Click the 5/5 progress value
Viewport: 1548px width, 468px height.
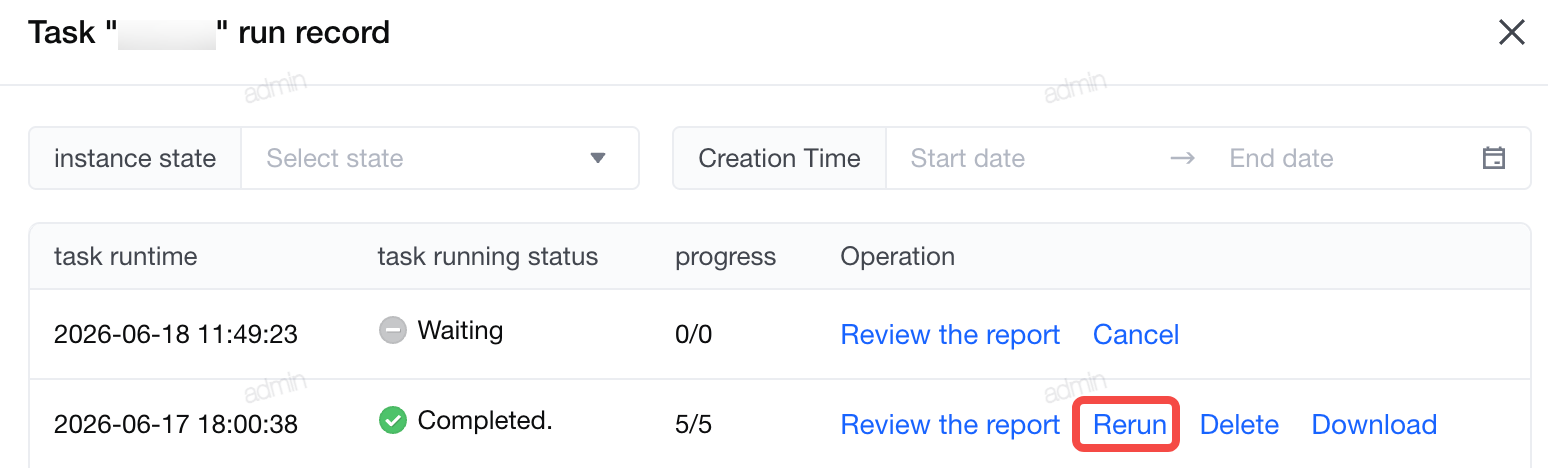[693, 424]
